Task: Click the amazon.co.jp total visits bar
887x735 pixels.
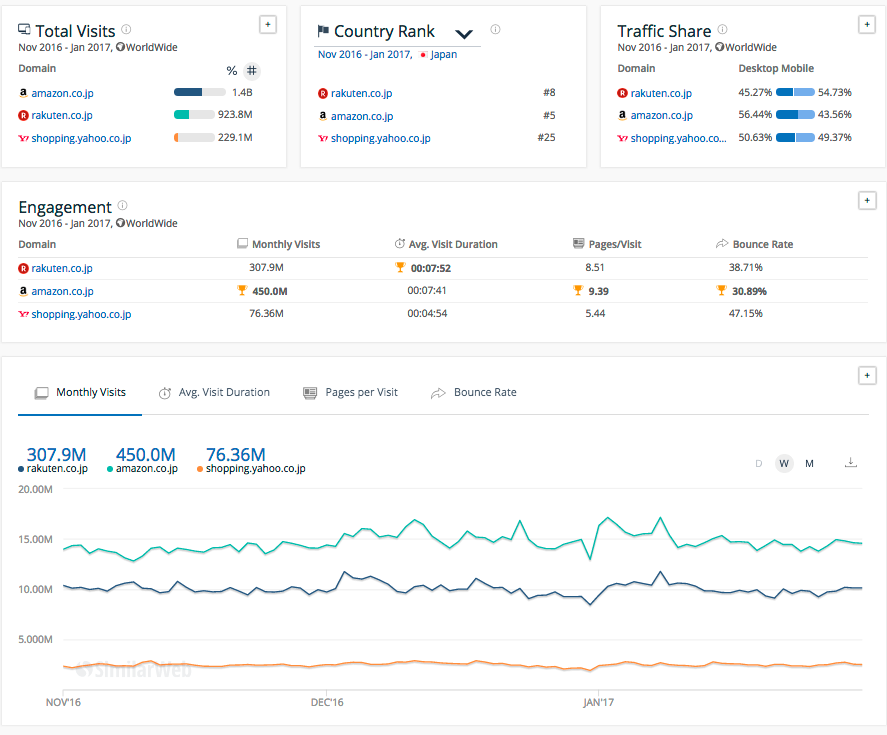Action: tap(200, 92)
